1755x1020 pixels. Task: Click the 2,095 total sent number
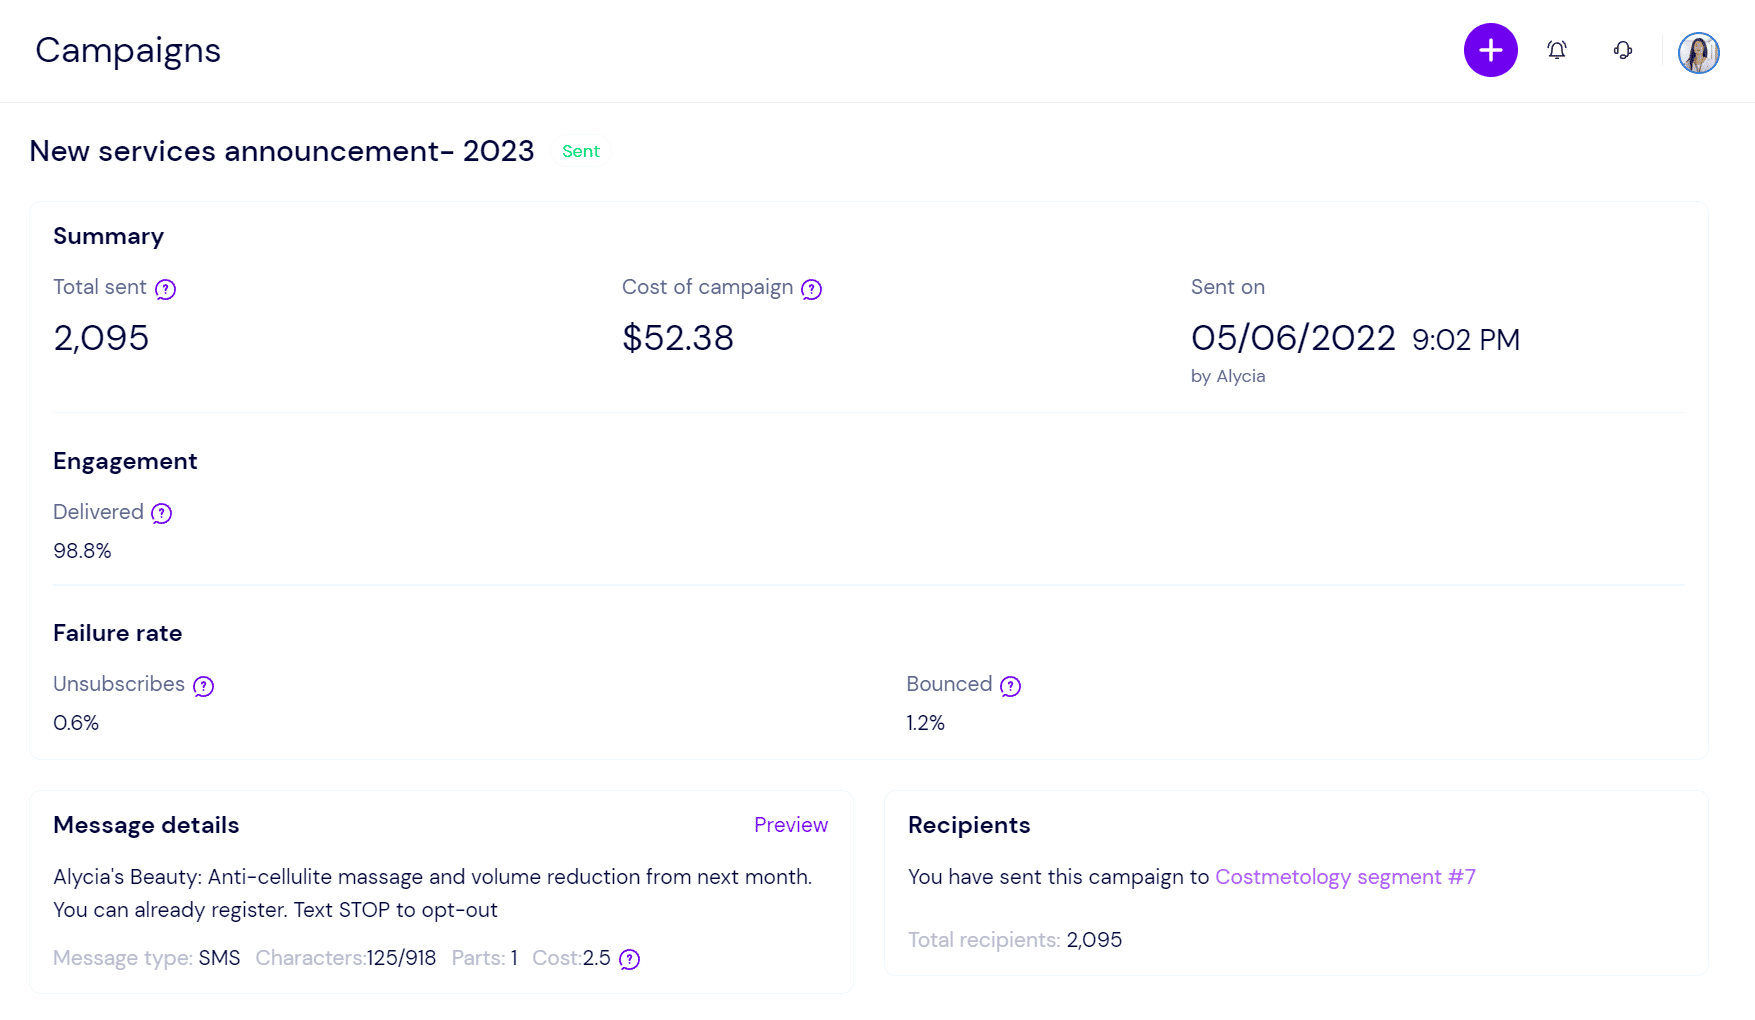(x=101, y=338)
